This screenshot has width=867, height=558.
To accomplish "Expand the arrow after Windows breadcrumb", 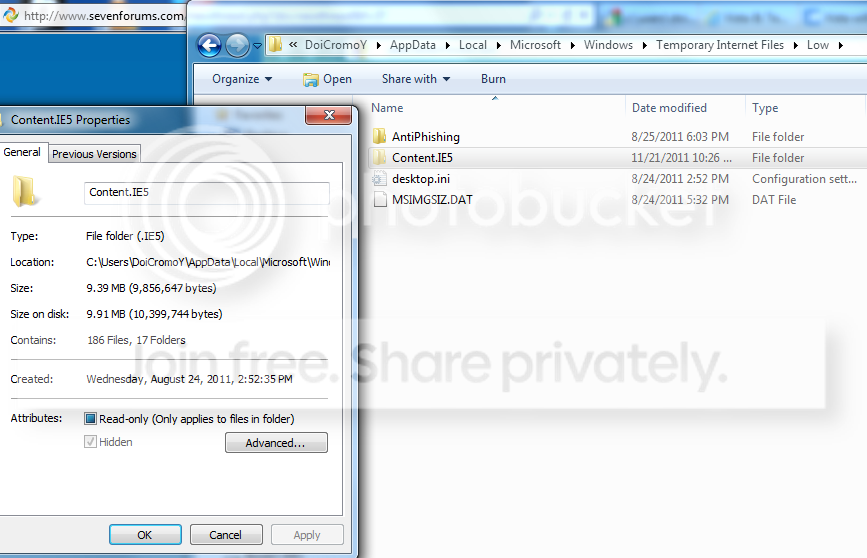I will [x=645, y=45].
